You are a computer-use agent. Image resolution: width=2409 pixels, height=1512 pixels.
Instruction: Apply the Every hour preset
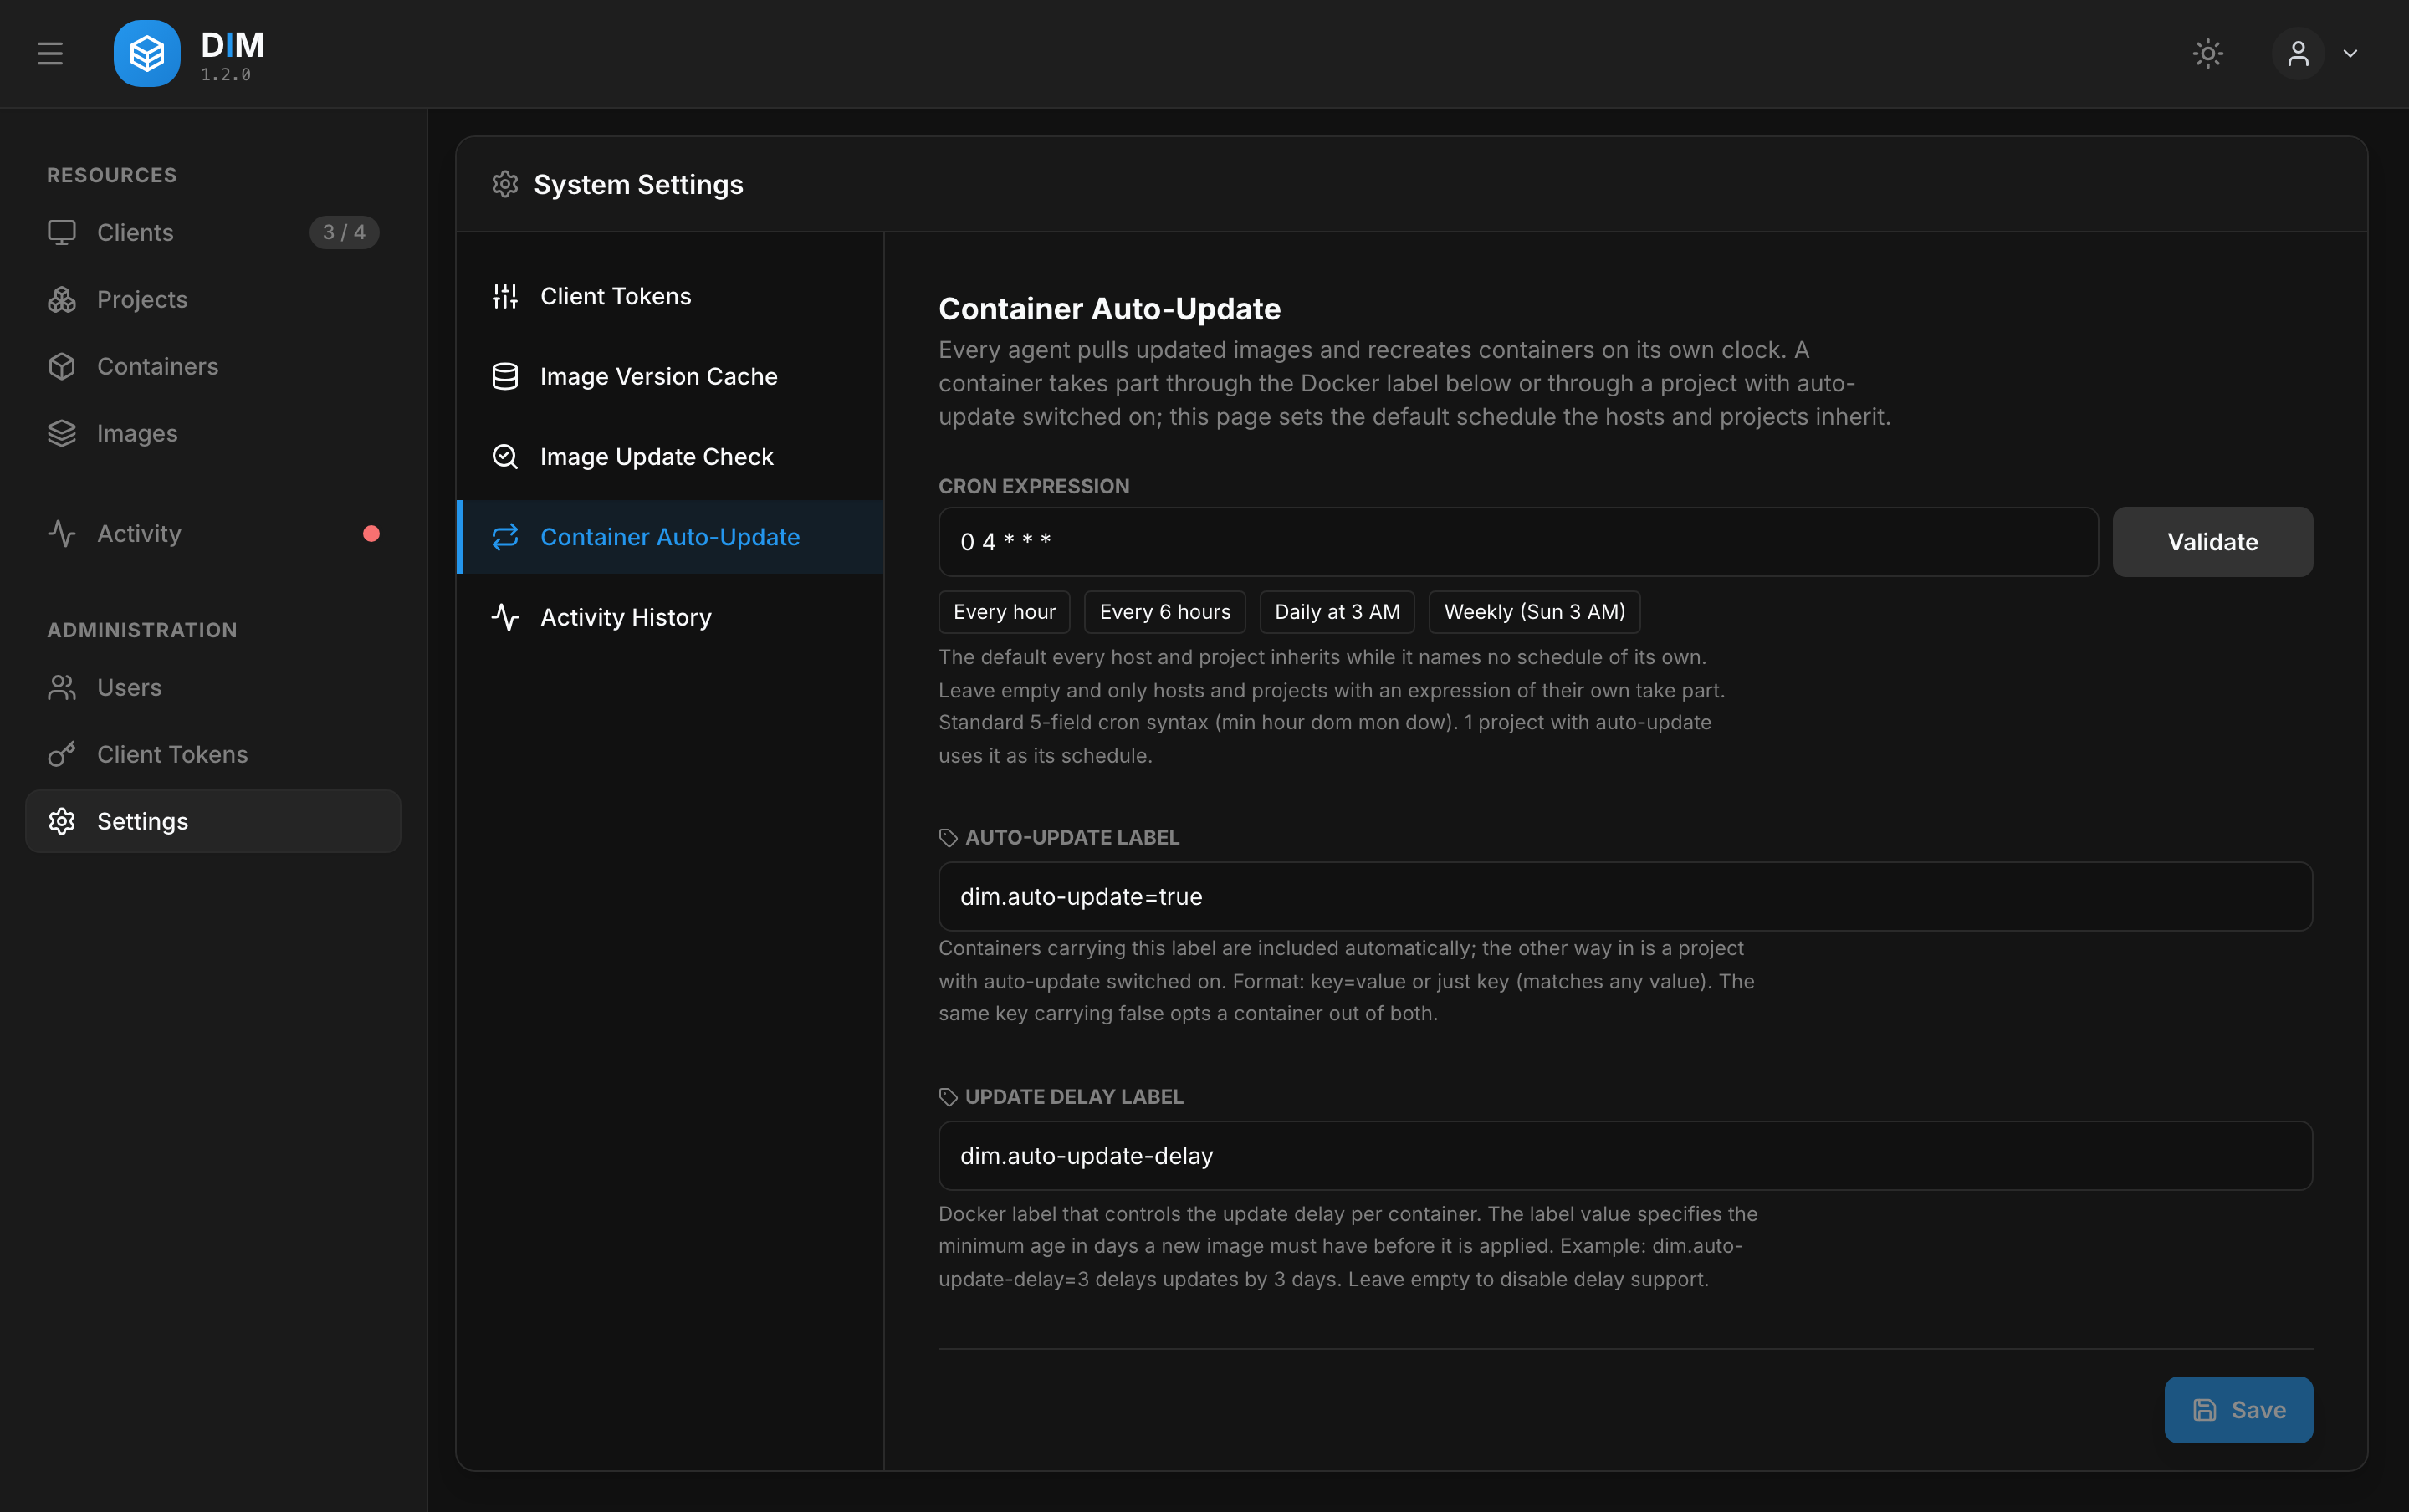click(x=1004, y=612)
